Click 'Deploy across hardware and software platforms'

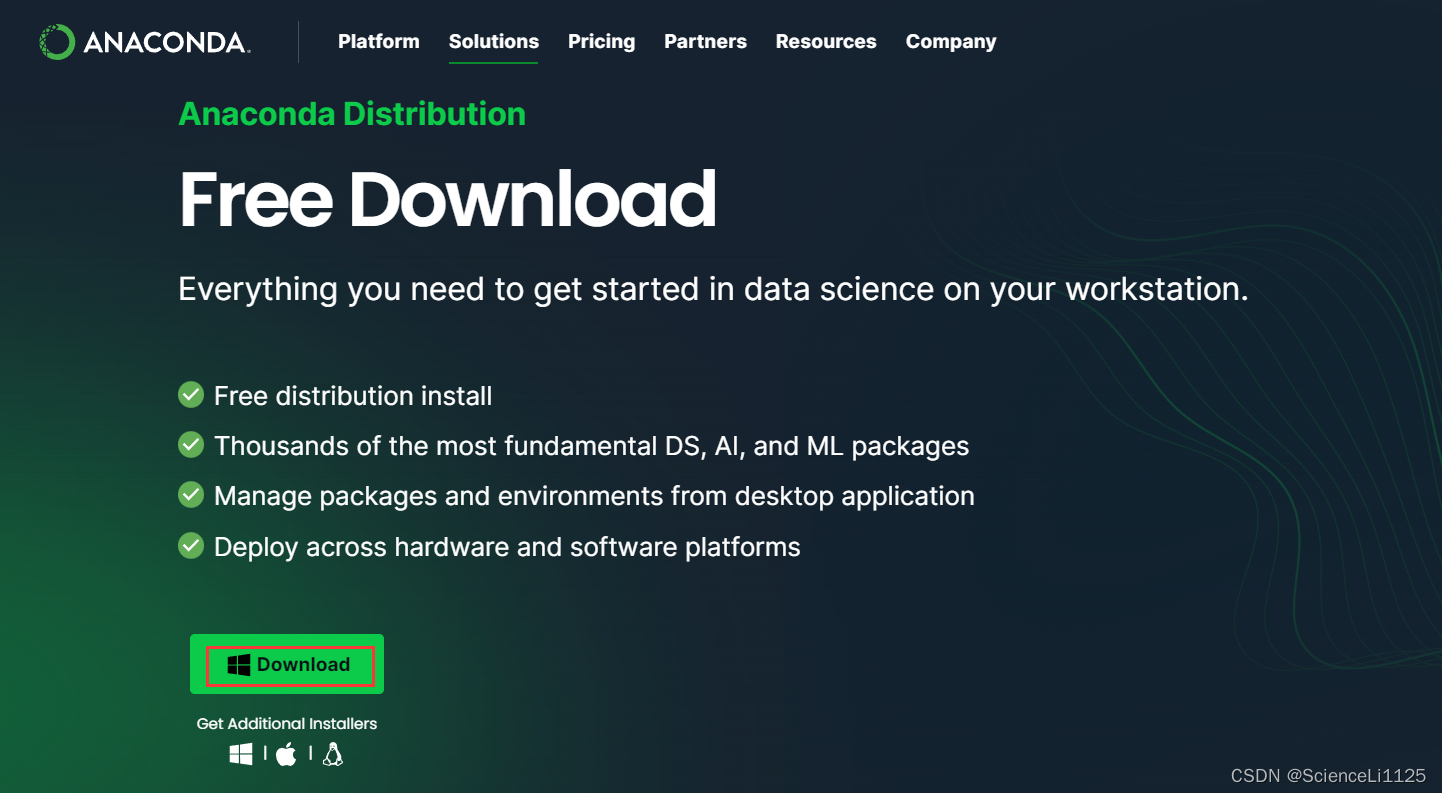point(507,547)
